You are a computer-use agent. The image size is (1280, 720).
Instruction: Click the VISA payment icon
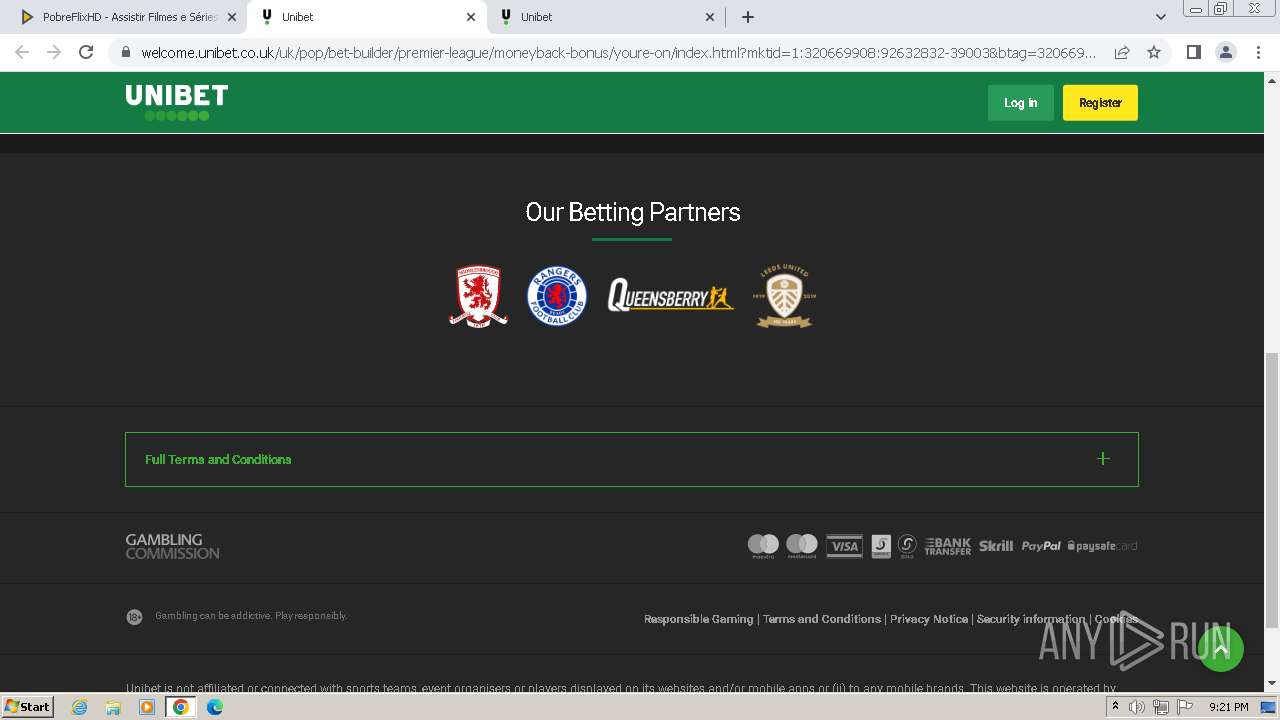844,546
